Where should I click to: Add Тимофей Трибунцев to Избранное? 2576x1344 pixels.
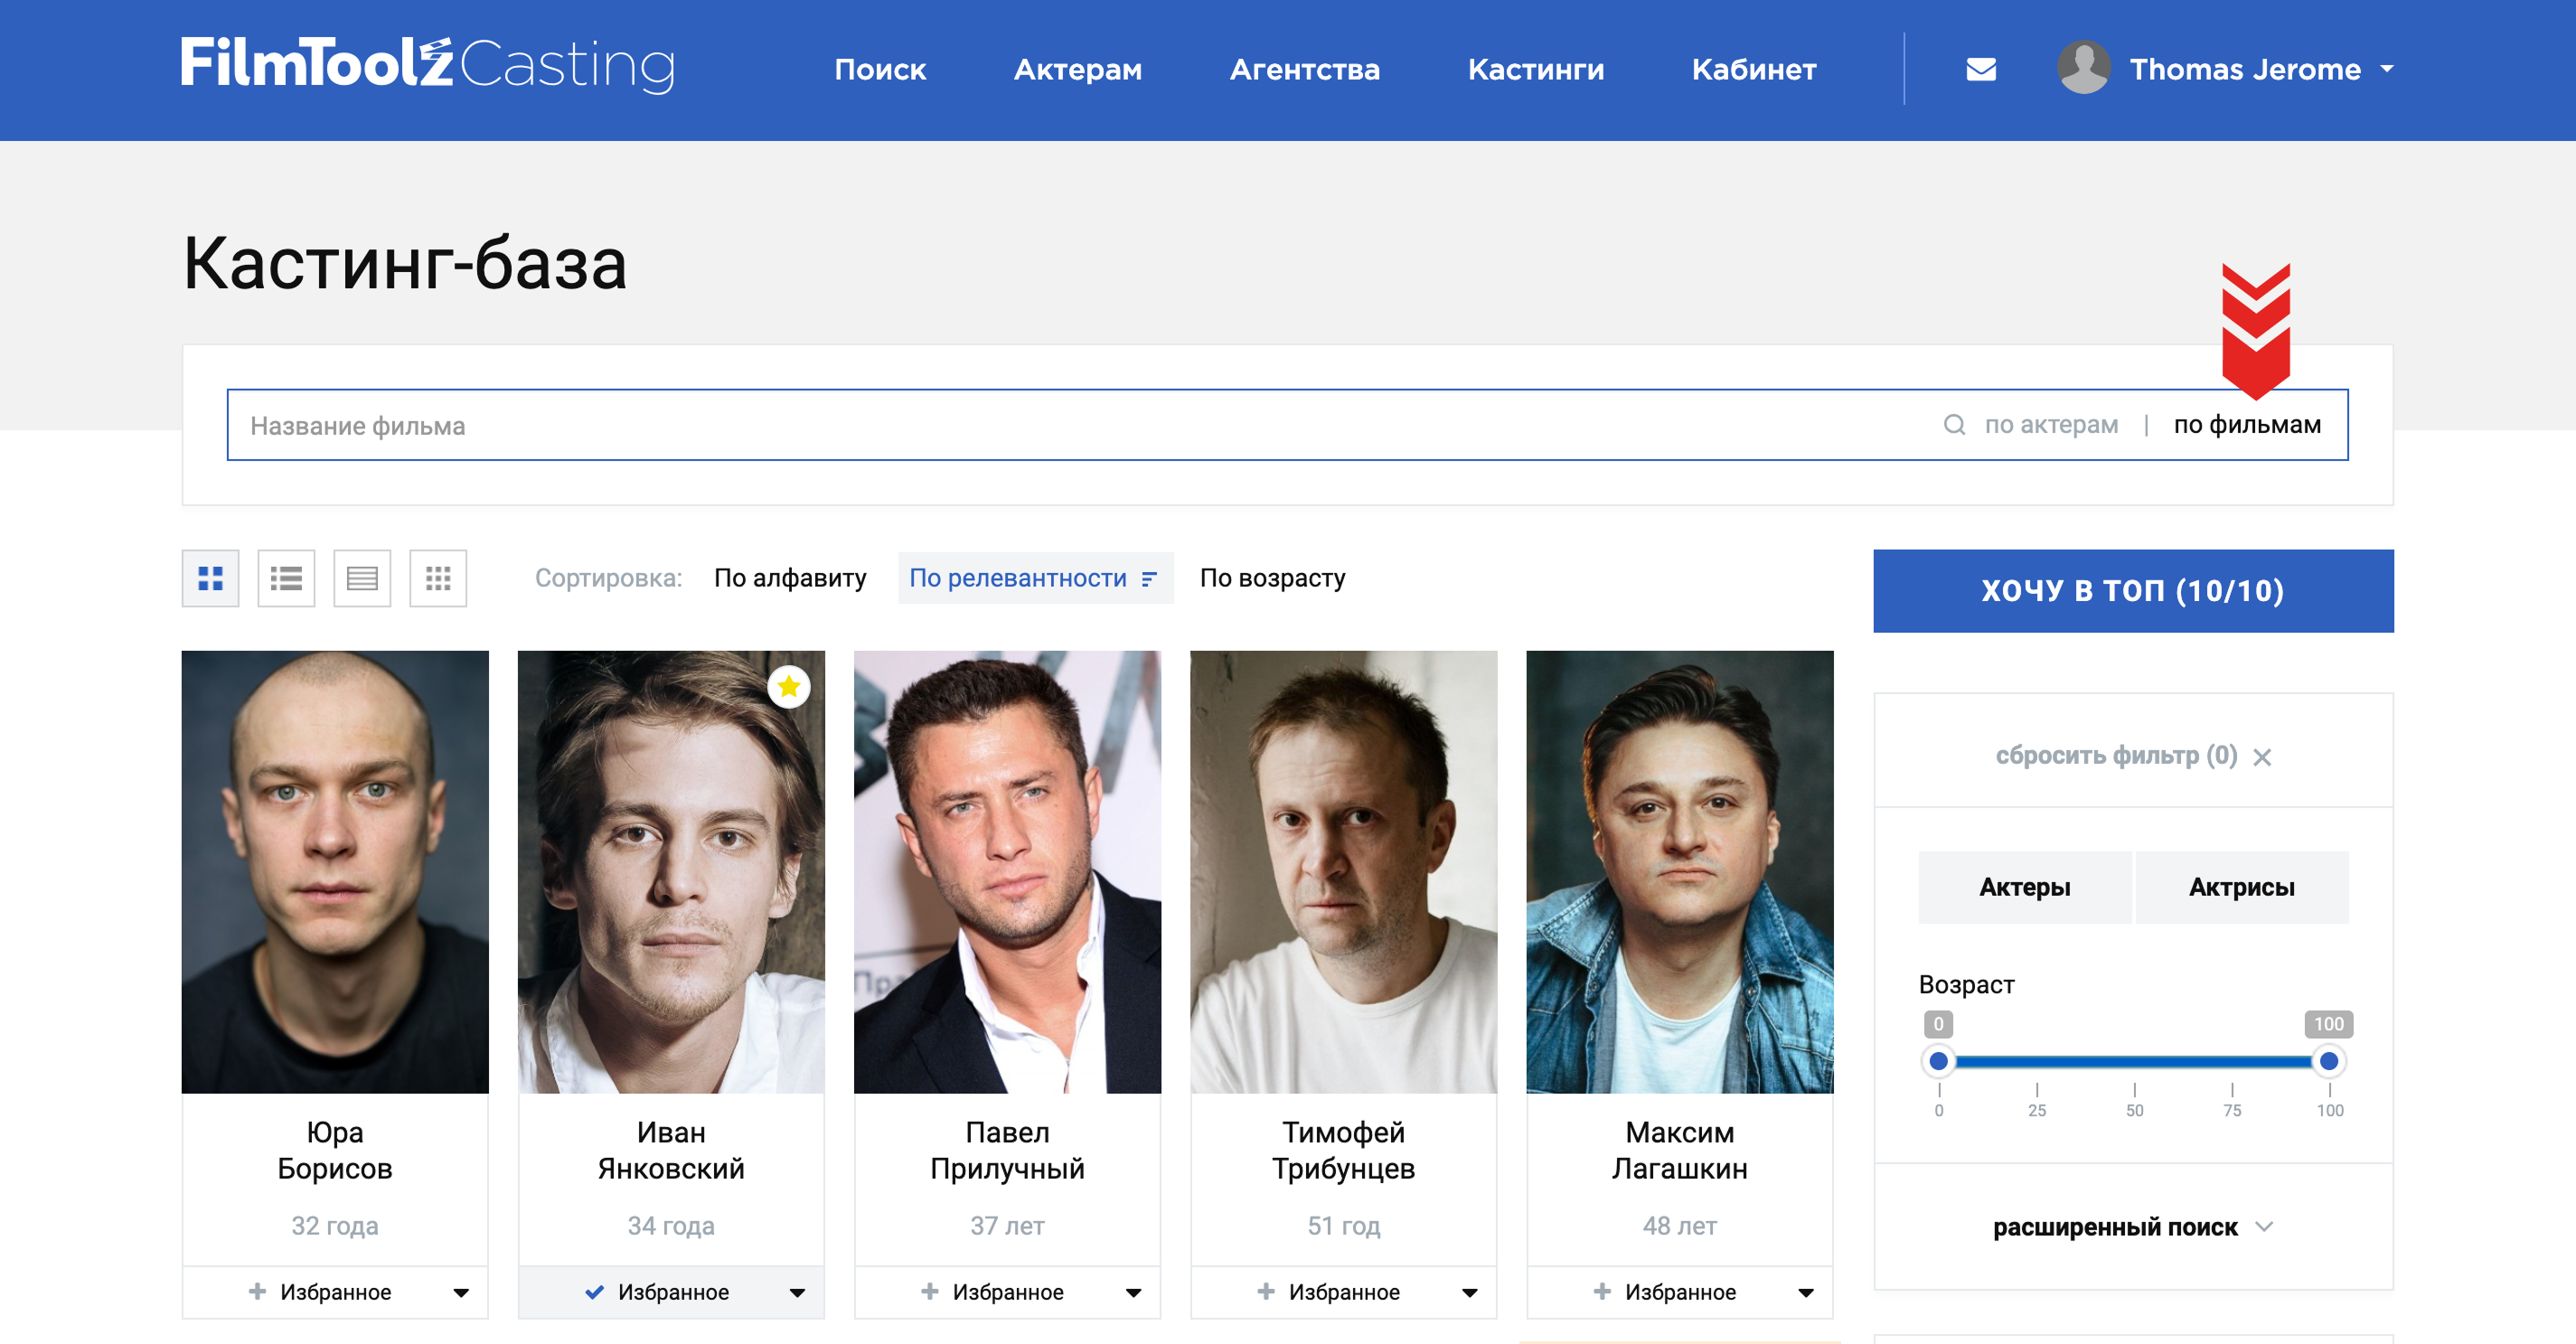coord(1328,1292)
